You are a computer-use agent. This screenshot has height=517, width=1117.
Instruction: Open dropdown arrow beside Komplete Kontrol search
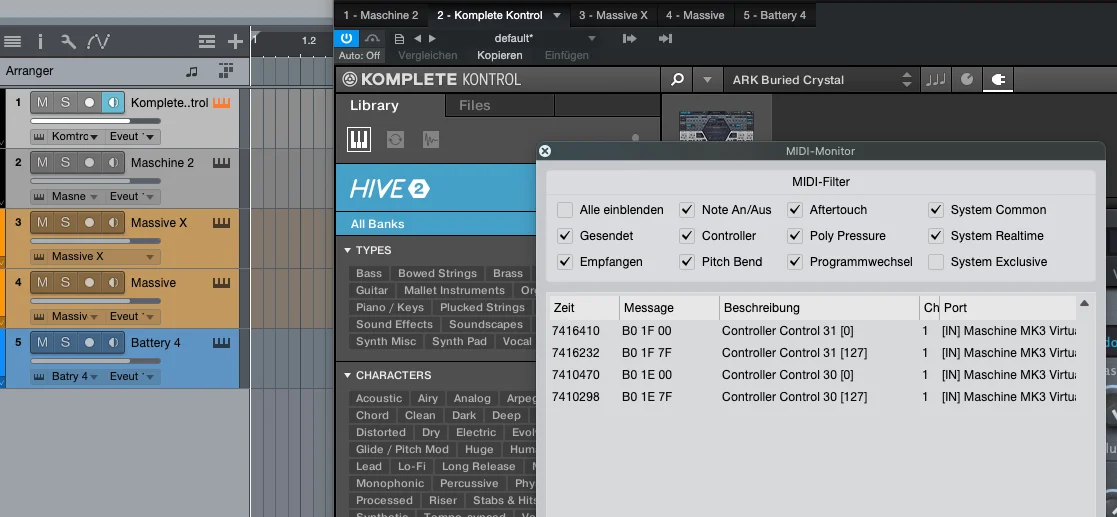tap(707, 80)
